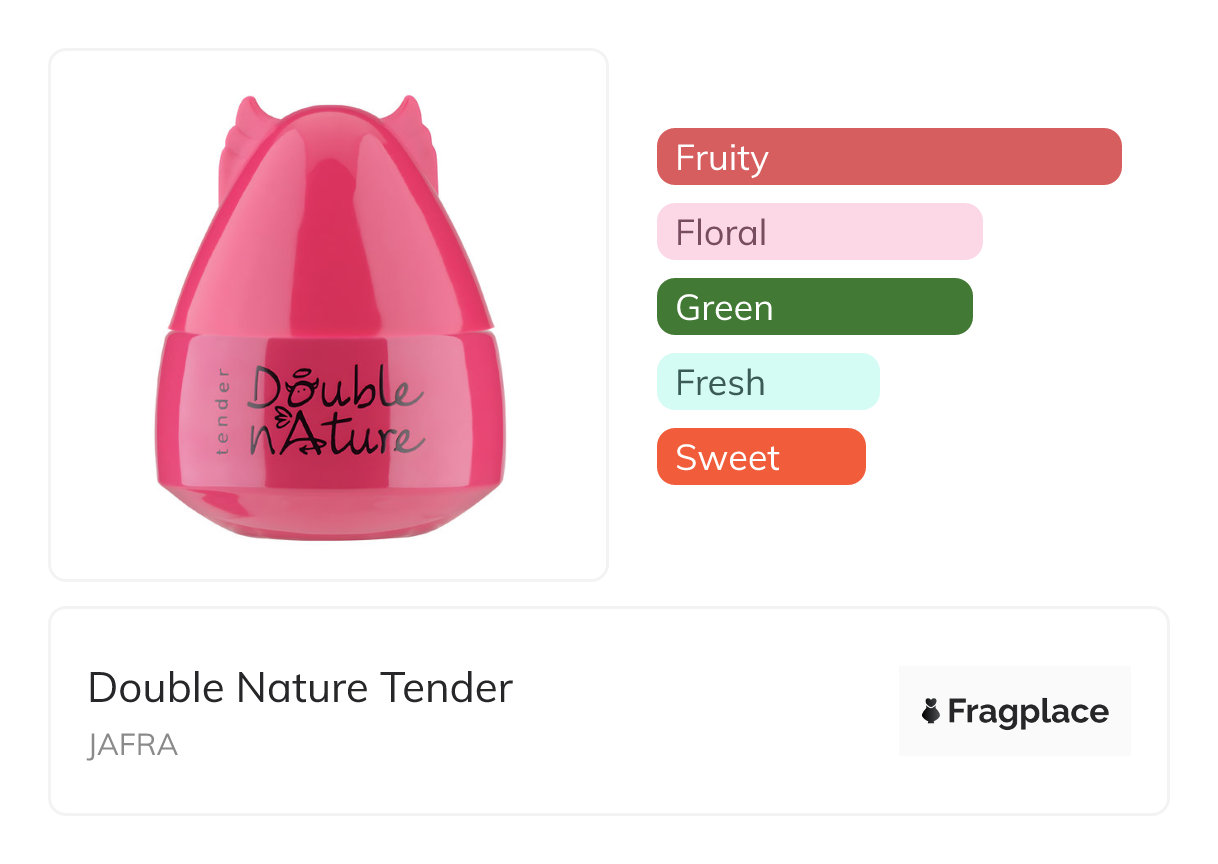This screenshot has height=864, width=1218.
Task: Select the Floral accord bar
Action: click(819, 232)
